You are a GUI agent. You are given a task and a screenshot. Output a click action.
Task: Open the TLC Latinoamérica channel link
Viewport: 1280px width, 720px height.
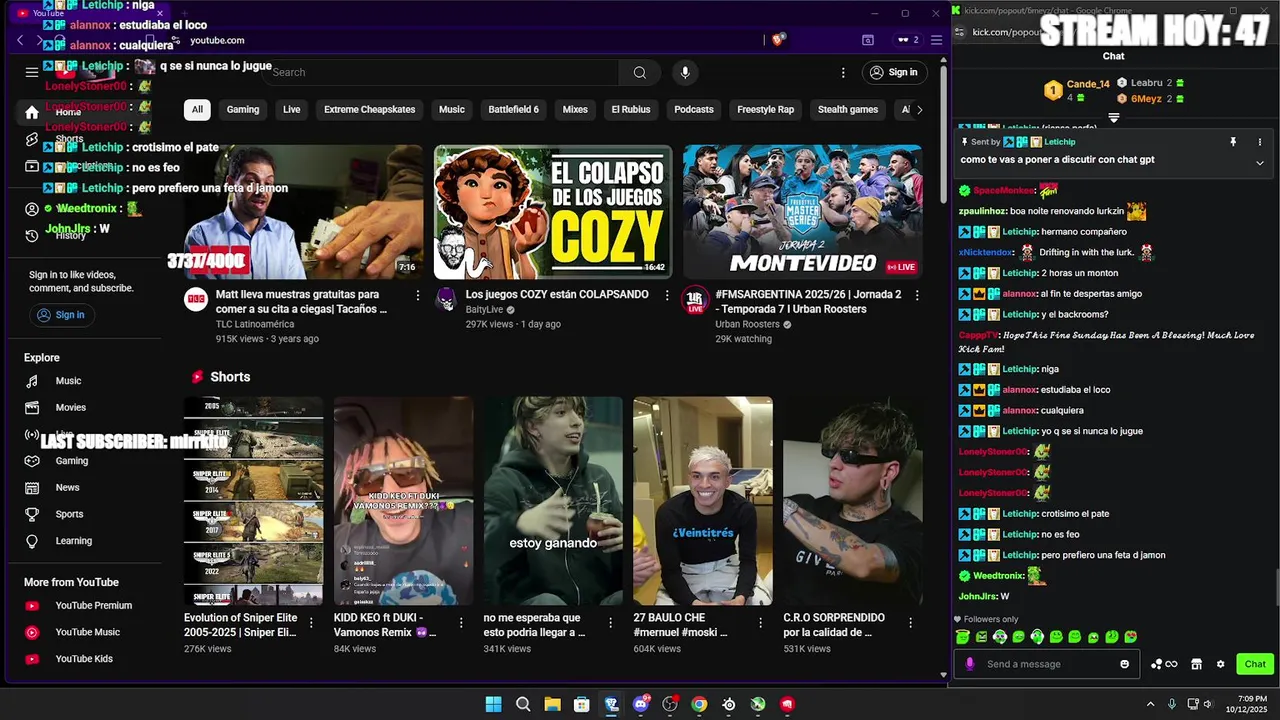[255, 324]
